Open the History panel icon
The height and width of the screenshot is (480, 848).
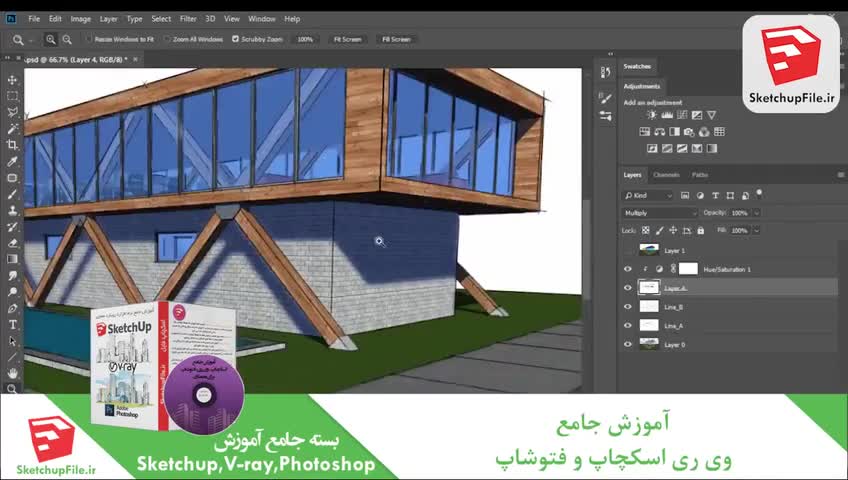605,72
